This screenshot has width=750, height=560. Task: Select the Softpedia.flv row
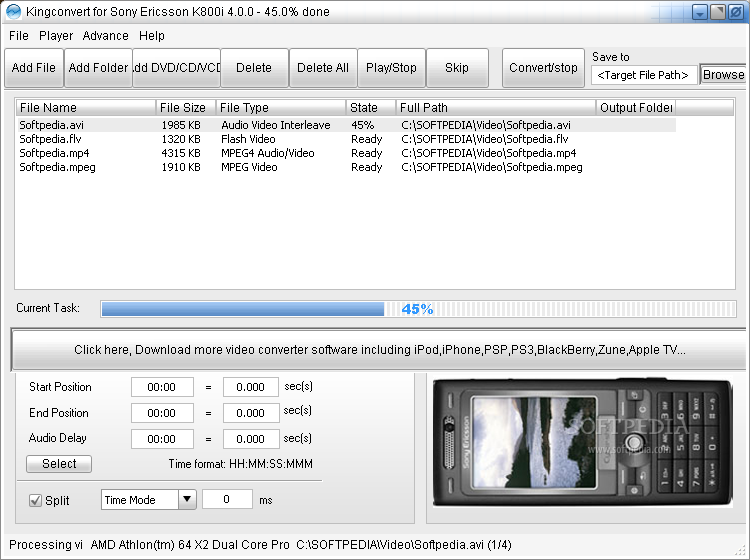click(x=346, y=139)
